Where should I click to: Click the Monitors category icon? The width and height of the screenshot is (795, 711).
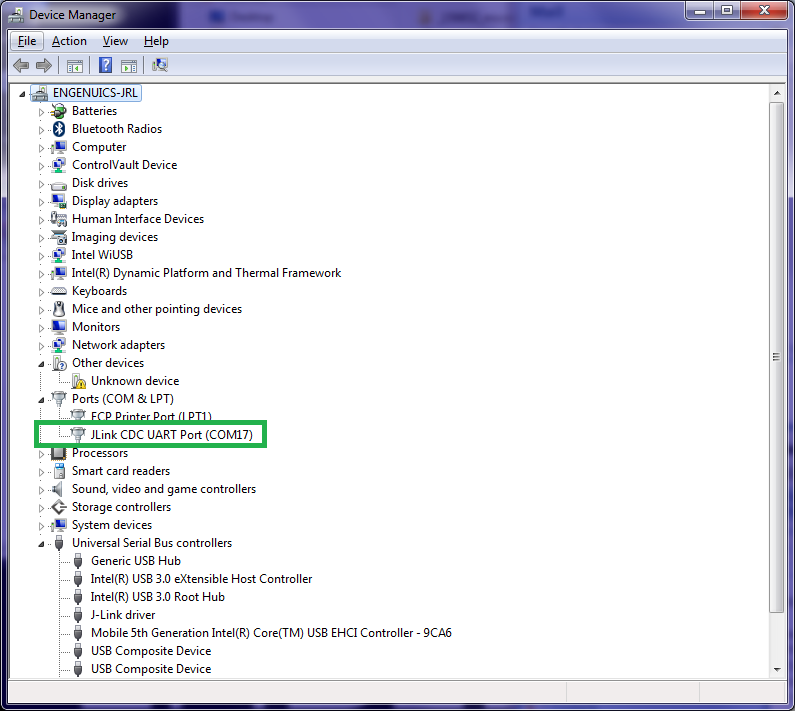tap(59, 327)
